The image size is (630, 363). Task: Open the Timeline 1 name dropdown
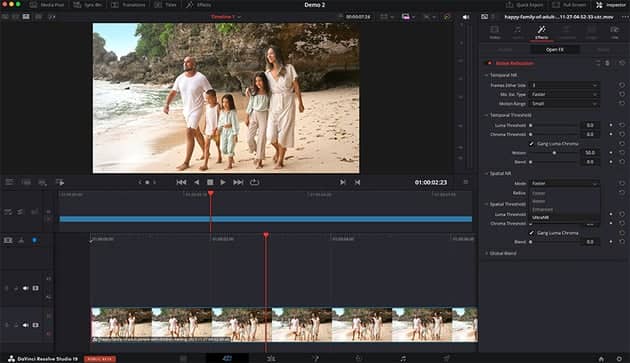[226, 17]
